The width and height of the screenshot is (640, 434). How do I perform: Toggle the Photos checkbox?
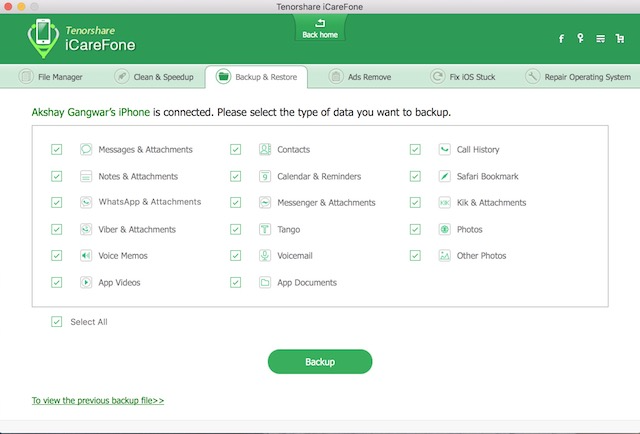415,229
